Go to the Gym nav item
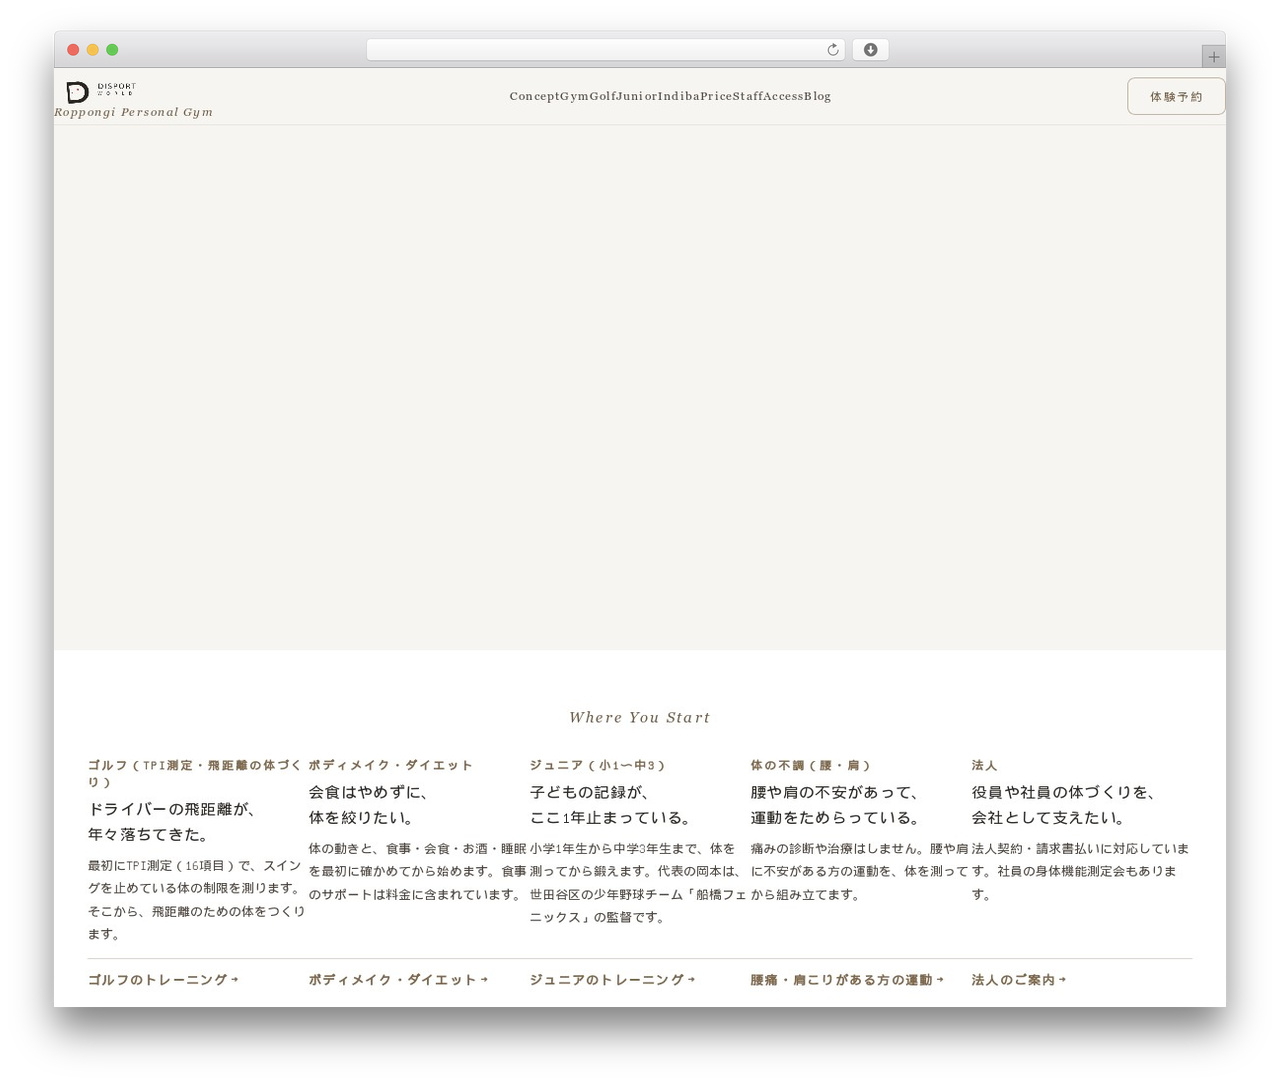 point(574,96)
